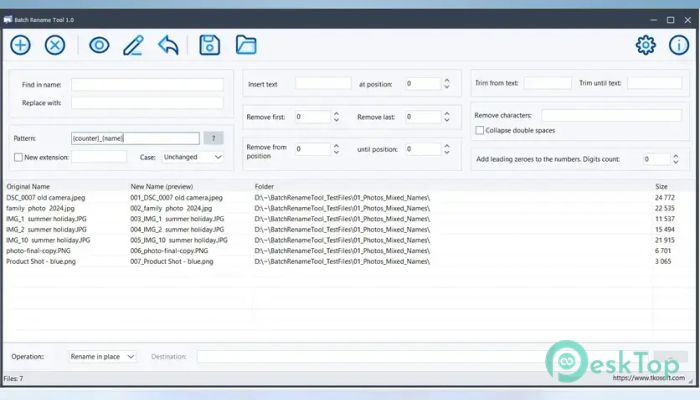Select row IMG_2 summer holiday.JPG
The width and height of the screenshot is (700, 400).
[349, 229]
